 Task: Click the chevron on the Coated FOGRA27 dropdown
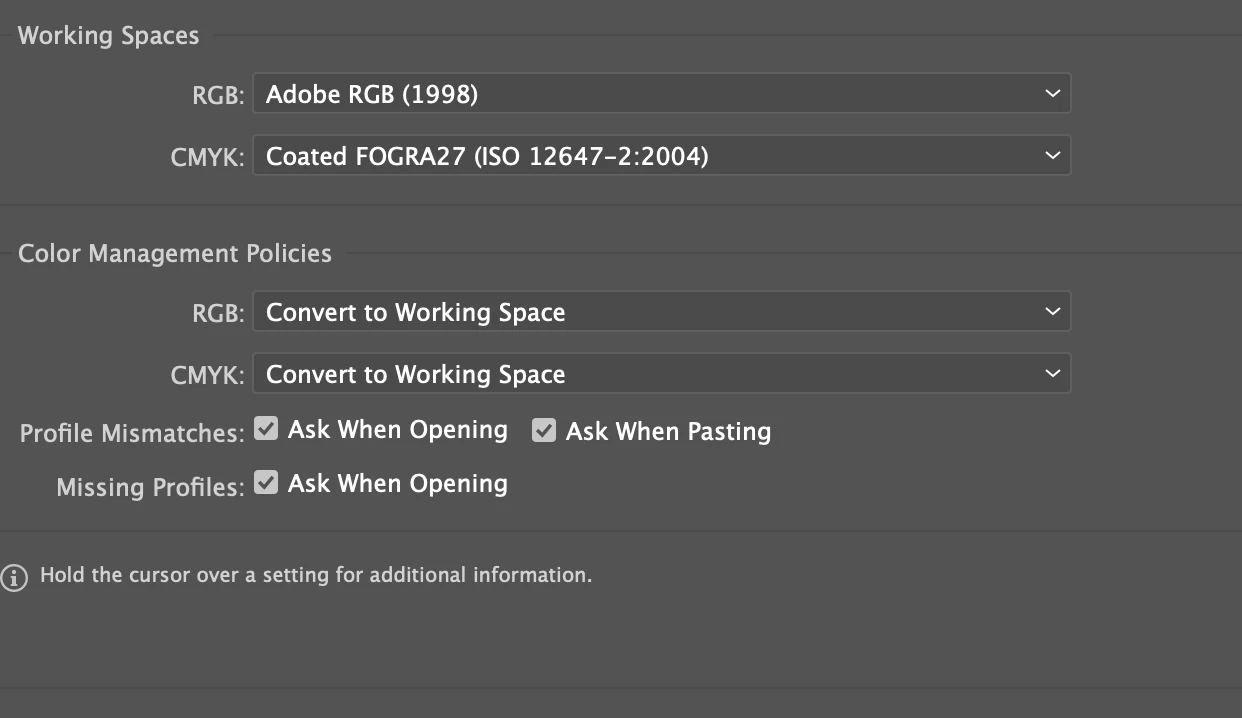1052,156
